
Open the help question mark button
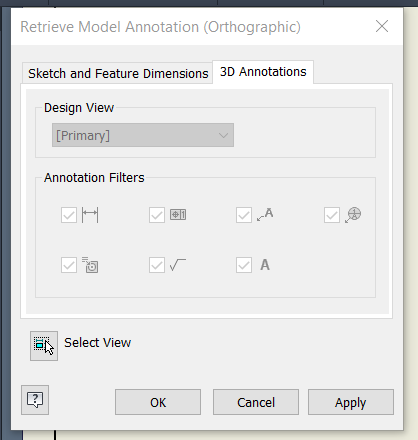click(x=35, y=400)
